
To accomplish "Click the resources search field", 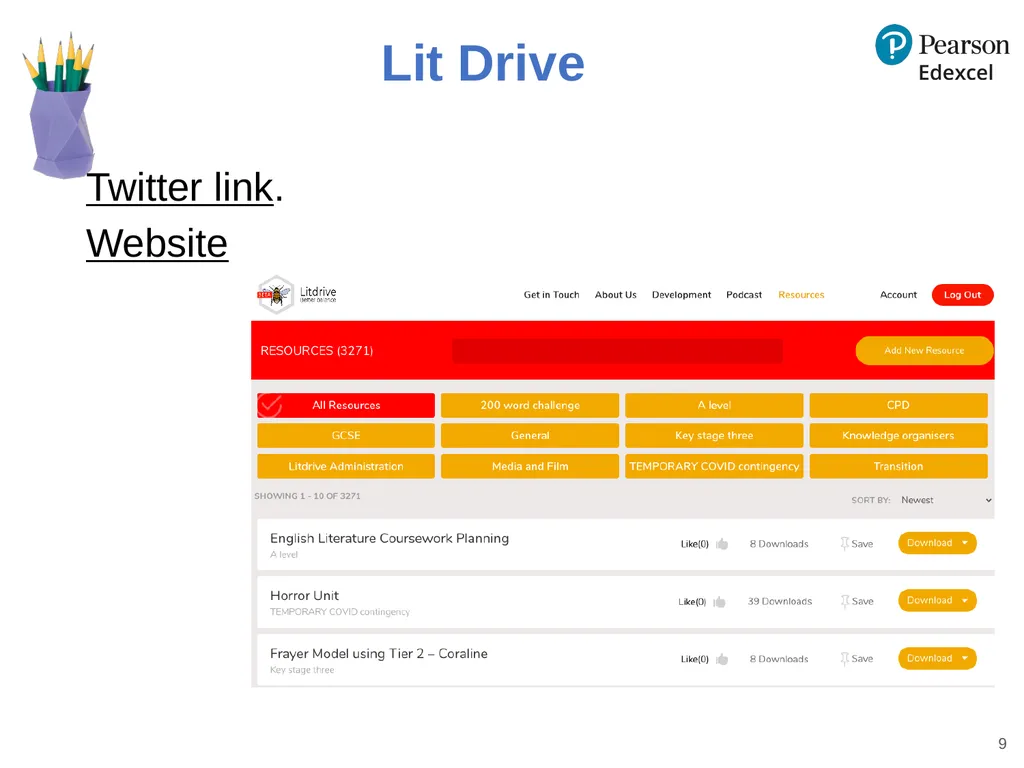I will coord(617,351).
